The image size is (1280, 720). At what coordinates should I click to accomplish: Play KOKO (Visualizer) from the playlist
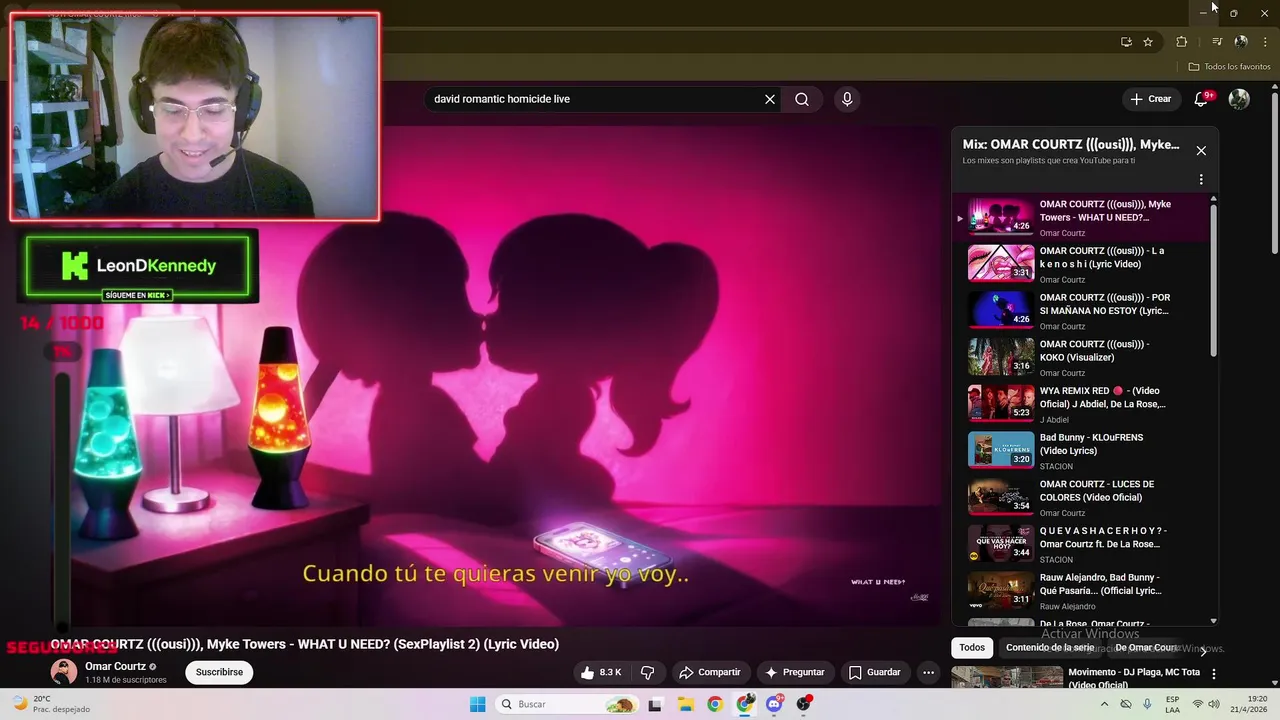pyautogui.click(x=1081, y=357)
